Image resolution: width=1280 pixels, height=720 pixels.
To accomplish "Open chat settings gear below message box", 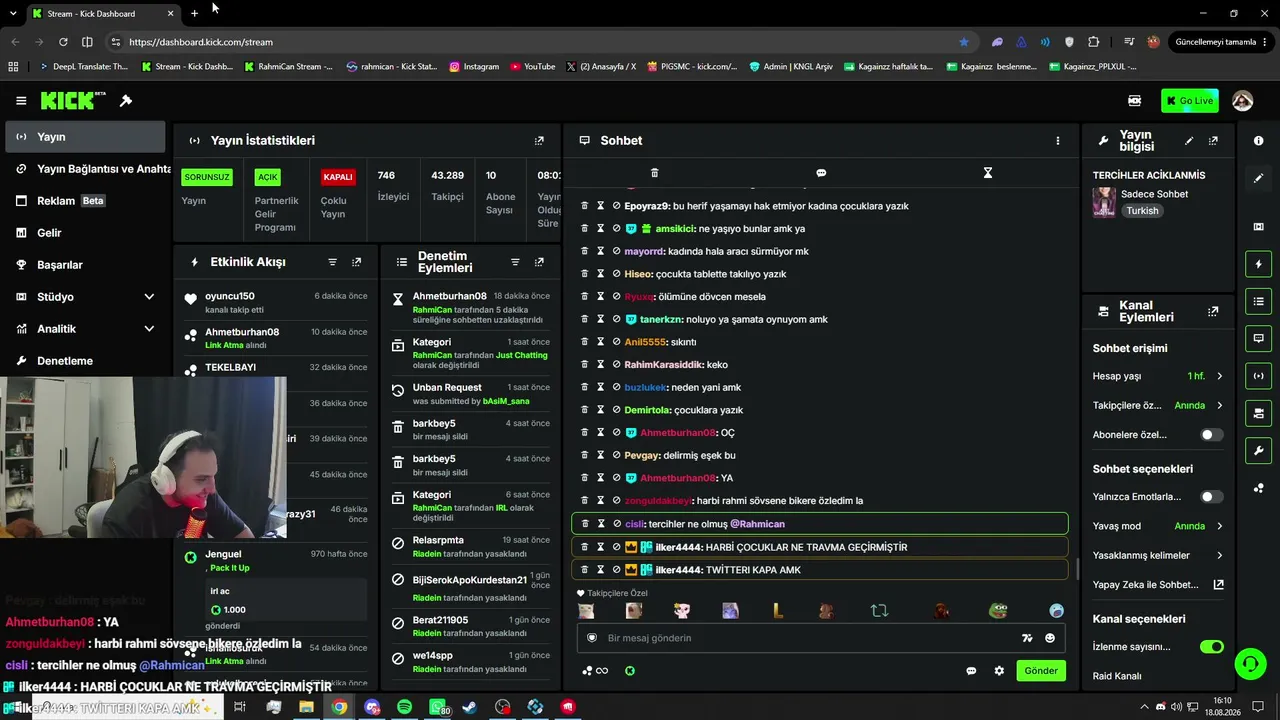I will point(999,671).
